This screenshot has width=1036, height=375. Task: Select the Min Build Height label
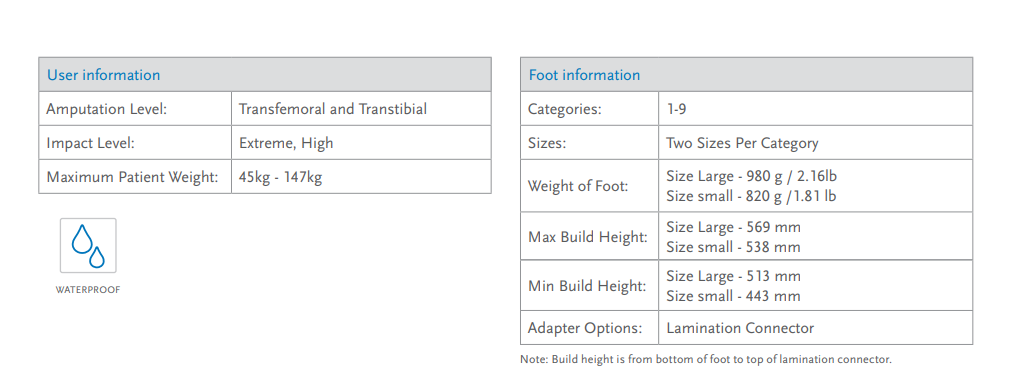click(587, 286)
